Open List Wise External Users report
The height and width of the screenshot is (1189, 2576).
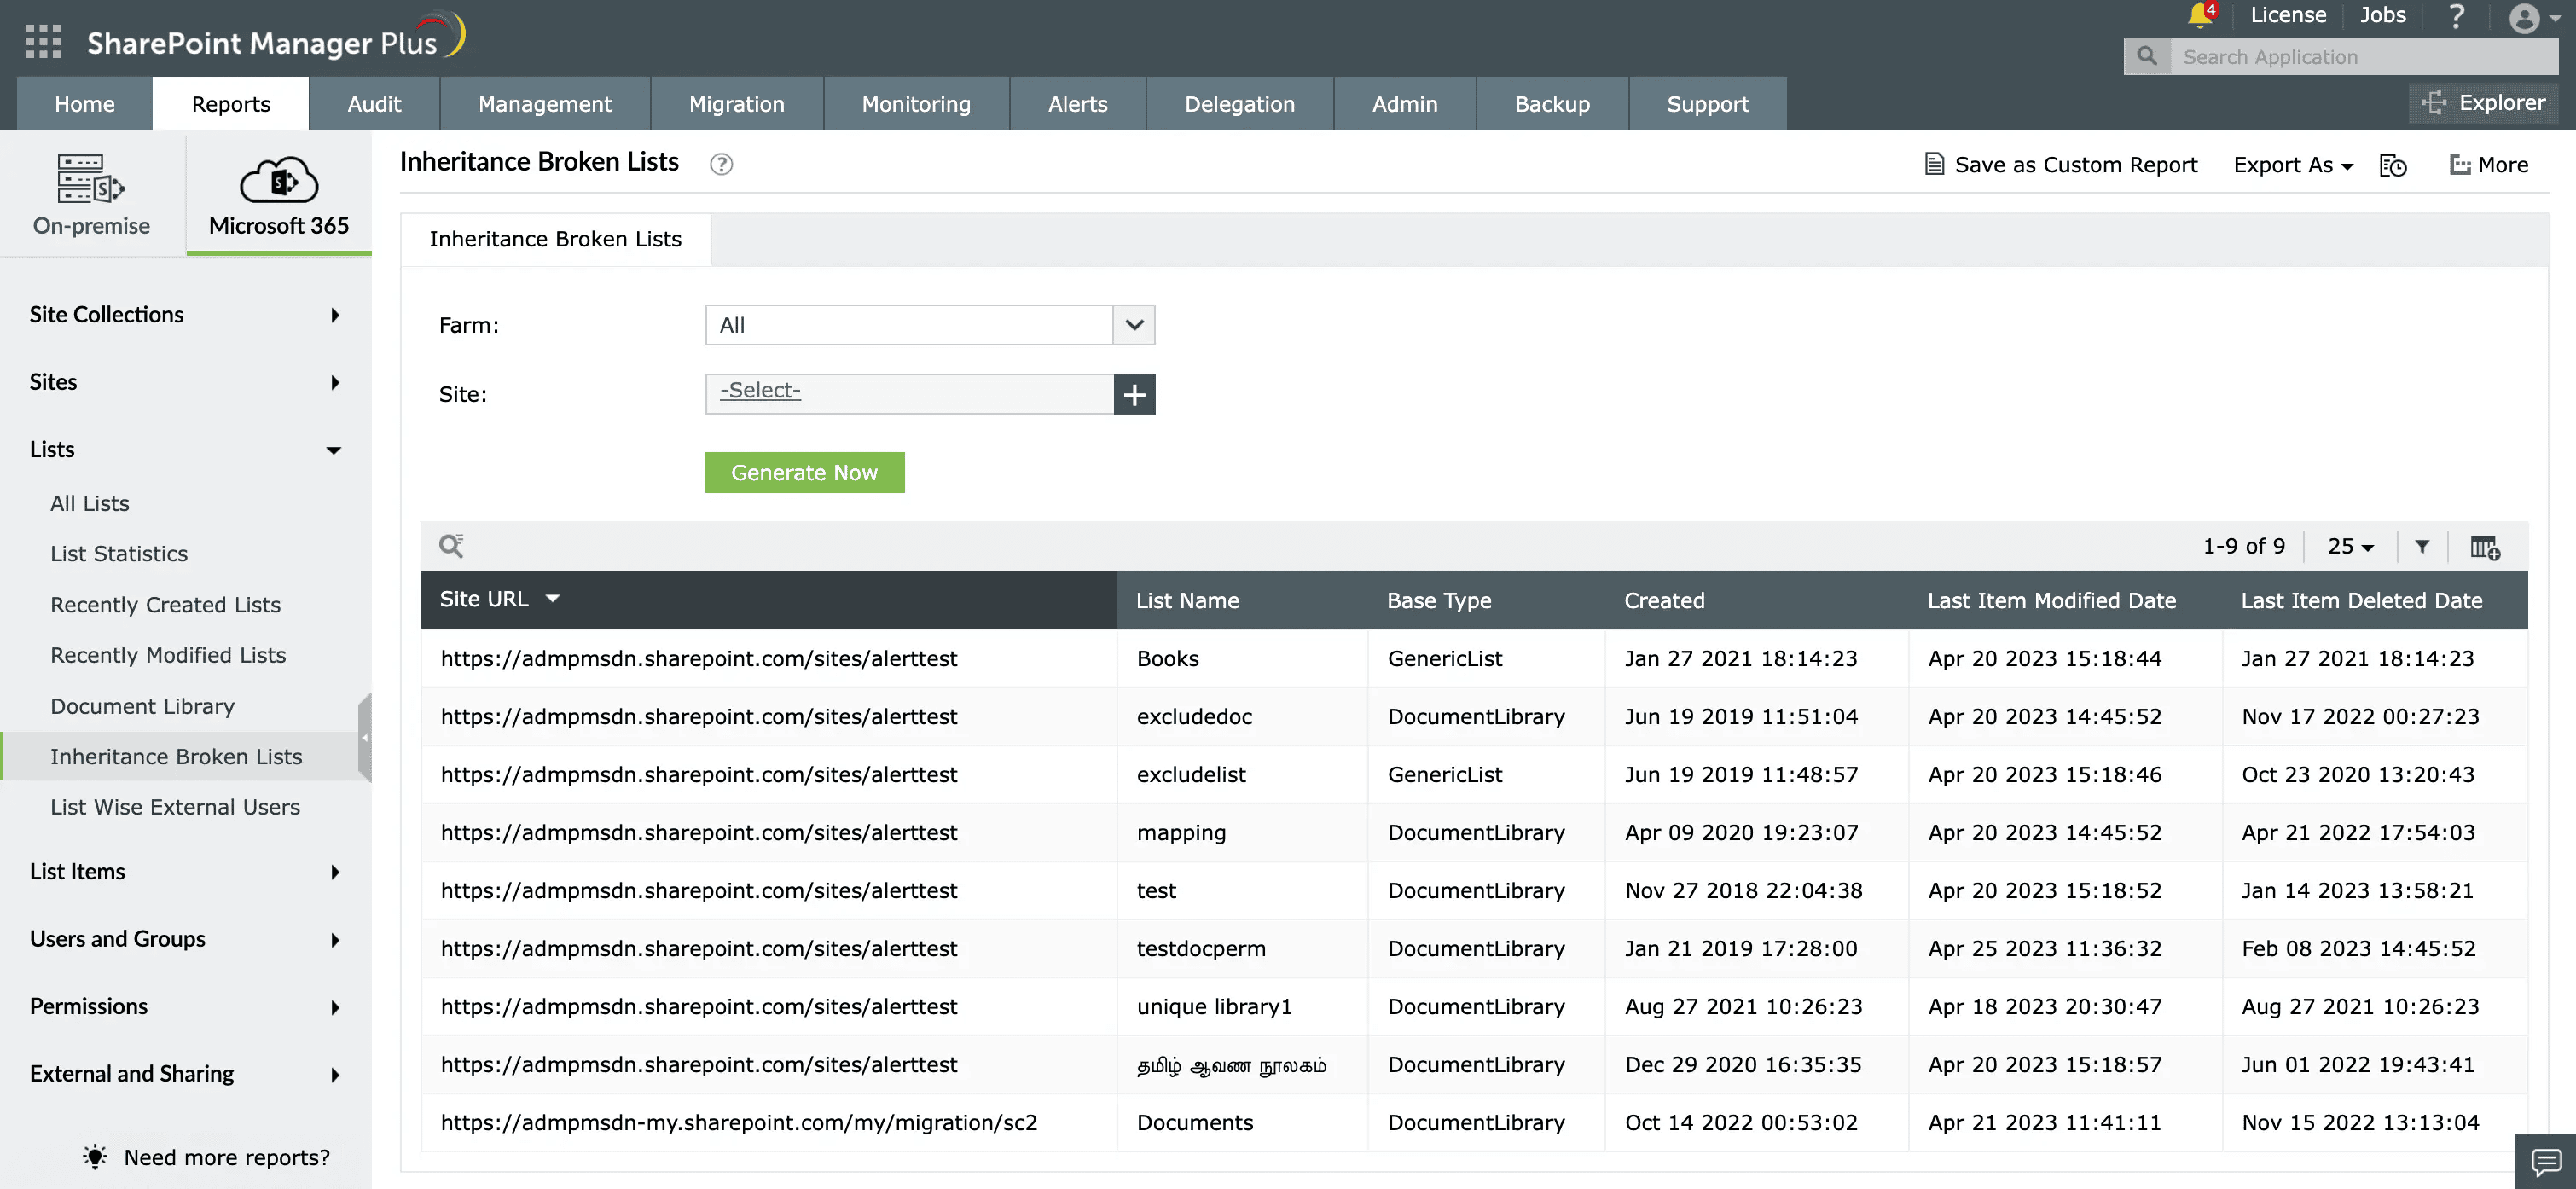tap(175, 807)
